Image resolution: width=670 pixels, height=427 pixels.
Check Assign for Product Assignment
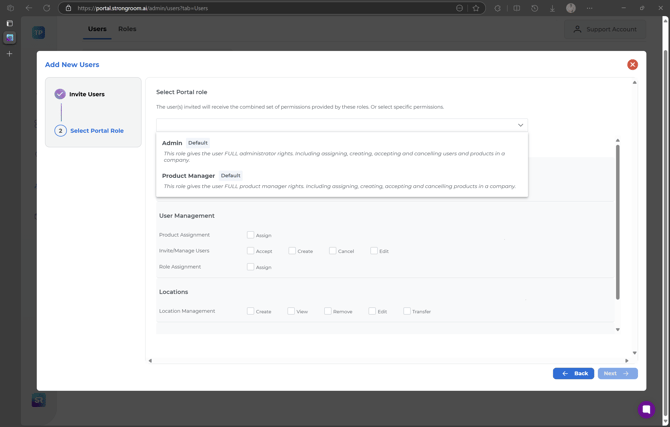[250, 235]
